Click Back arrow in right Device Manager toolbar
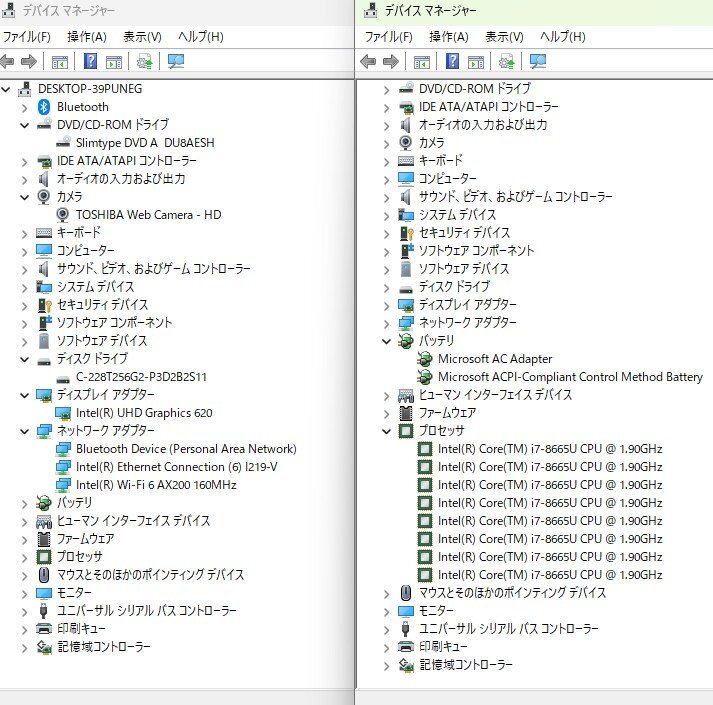 click(x=368, y=61)
